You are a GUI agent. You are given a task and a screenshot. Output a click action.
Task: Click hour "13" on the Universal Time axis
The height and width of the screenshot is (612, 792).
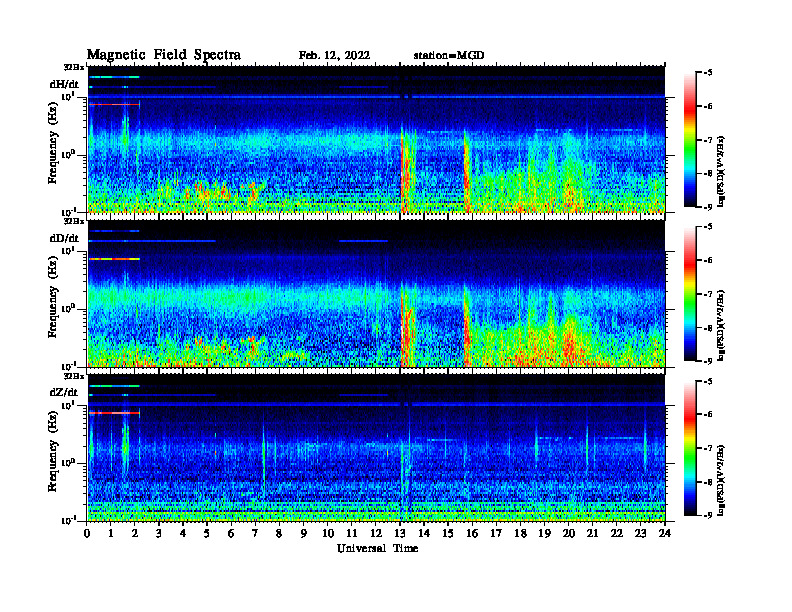pos(400,533)
